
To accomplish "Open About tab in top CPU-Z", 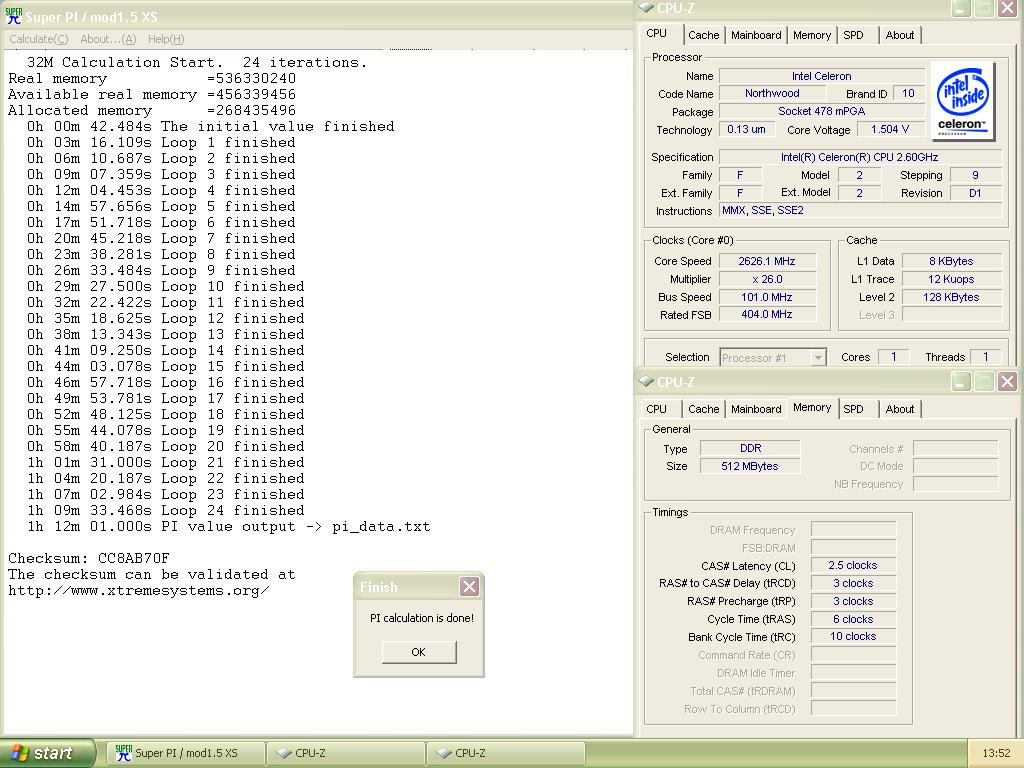I will coord(899,35).
